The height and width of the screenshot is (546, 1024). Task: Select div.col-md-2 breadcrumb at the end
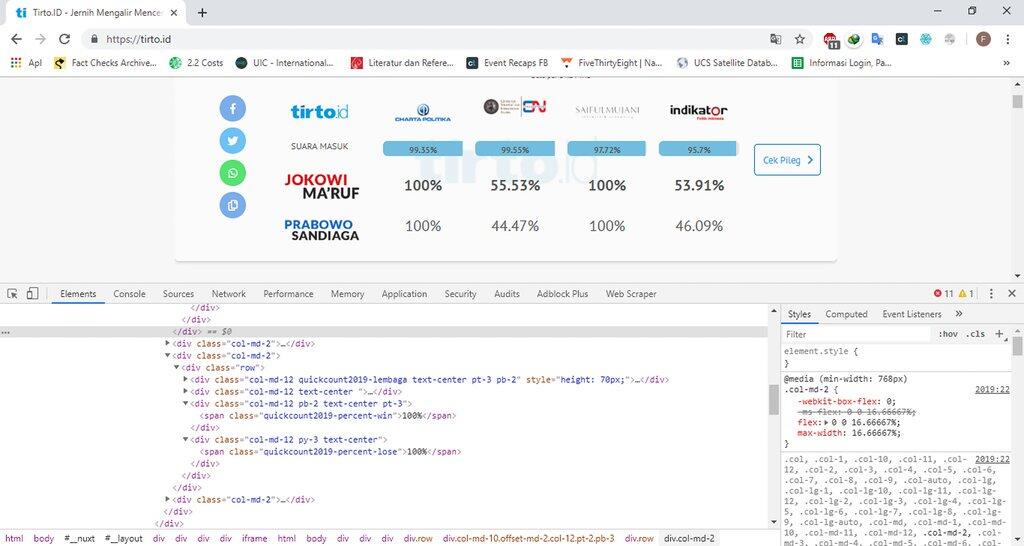(689, 539)
